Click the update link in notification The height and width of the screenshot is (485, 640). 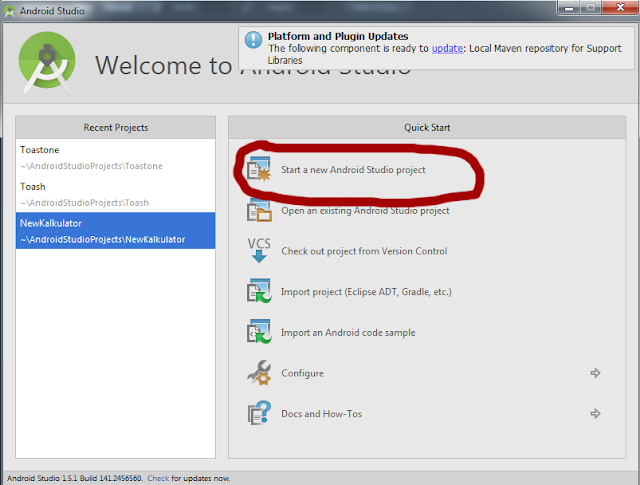pos(447,48)
